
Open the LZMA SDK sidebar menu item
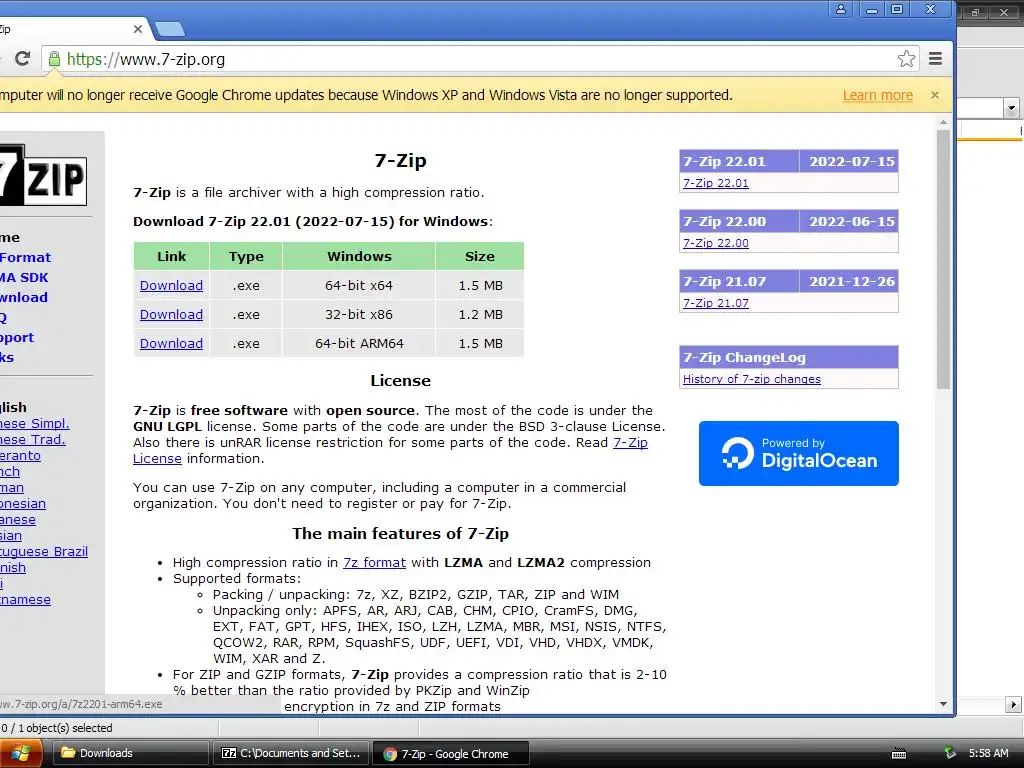[24, 278]
